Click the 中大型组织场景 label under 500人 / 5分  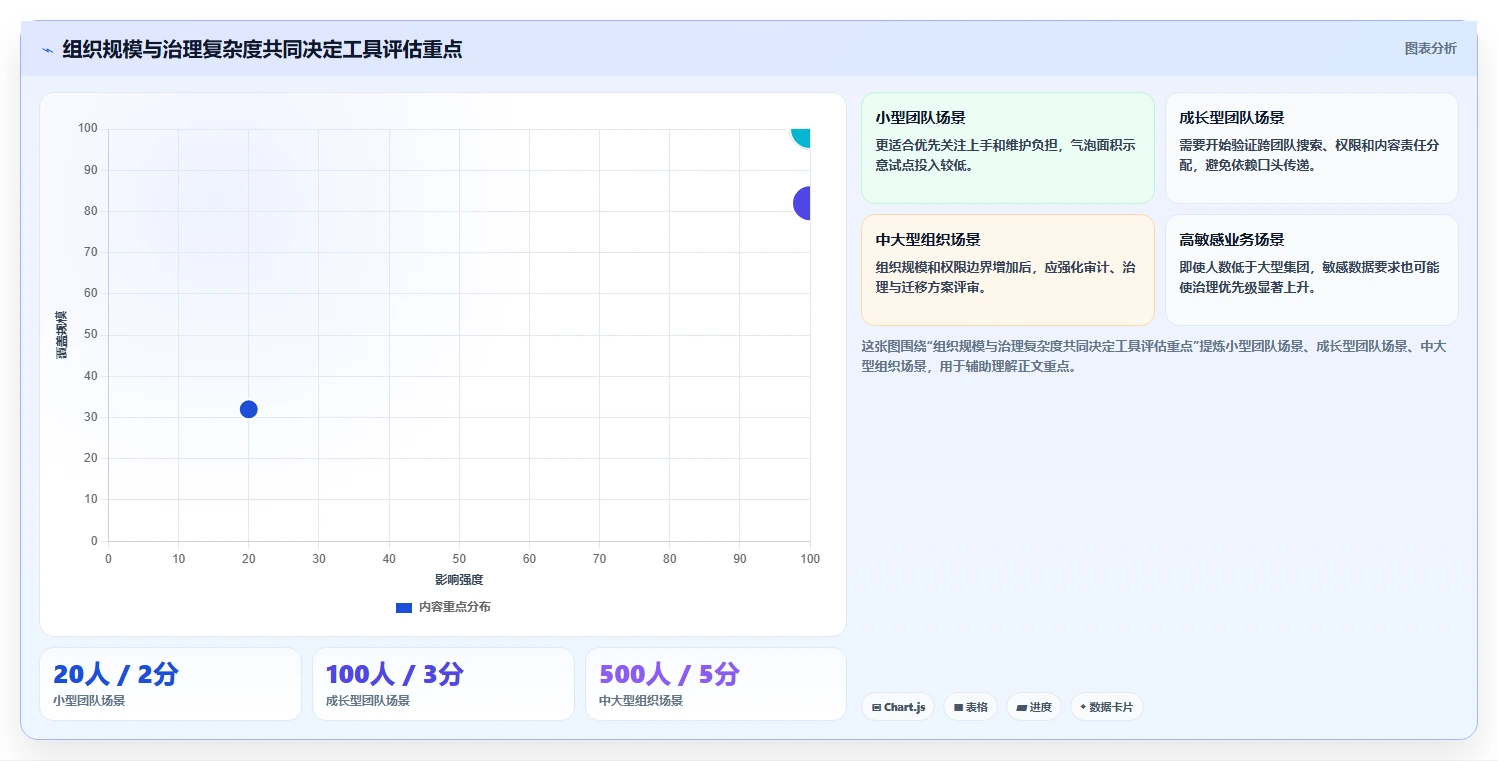coord(641,701)
